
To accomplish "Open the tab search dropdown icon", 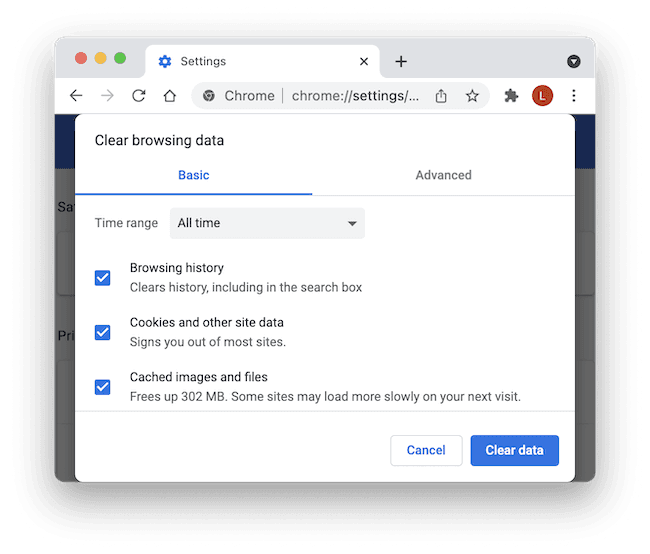I will point(574,61).
